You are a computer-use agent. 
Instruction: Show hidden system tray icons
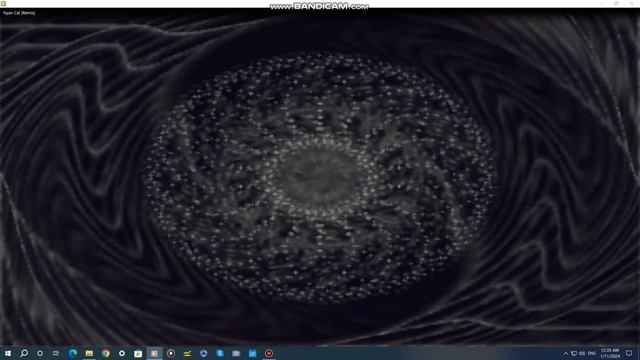pos(566,353)
